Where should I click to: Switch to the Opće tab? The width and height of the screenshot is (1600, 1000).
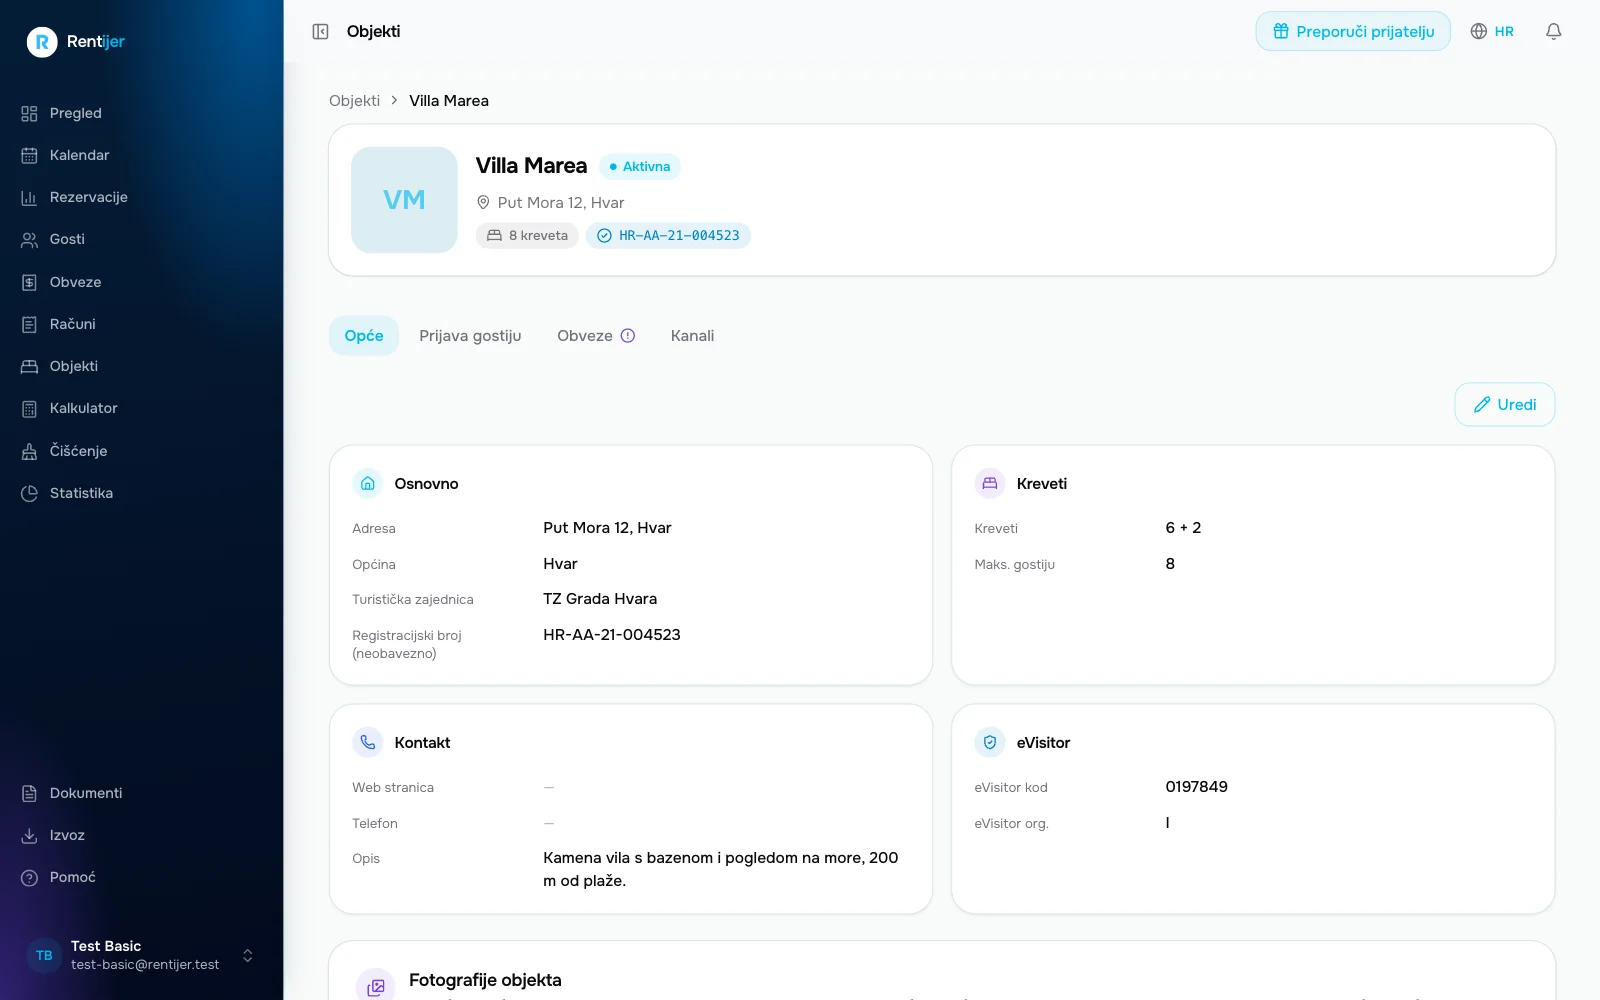pos(364,336)
